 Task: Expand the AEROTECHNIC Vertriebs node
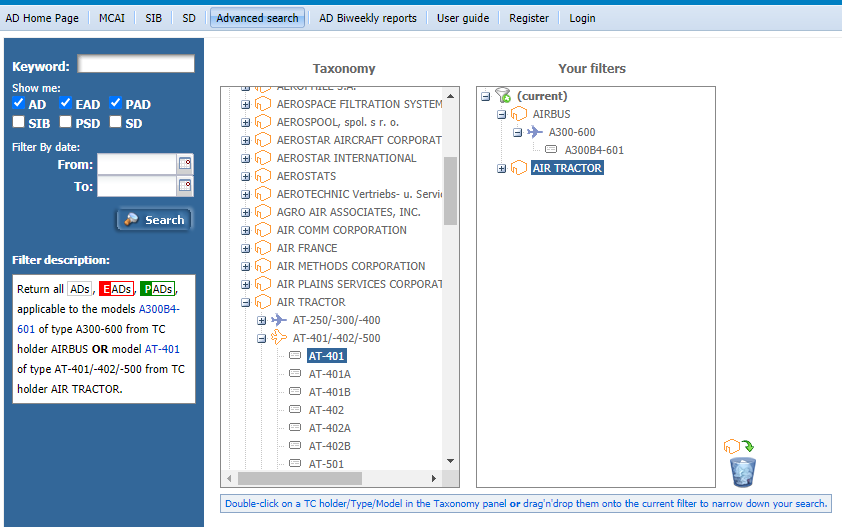(245, 194)
